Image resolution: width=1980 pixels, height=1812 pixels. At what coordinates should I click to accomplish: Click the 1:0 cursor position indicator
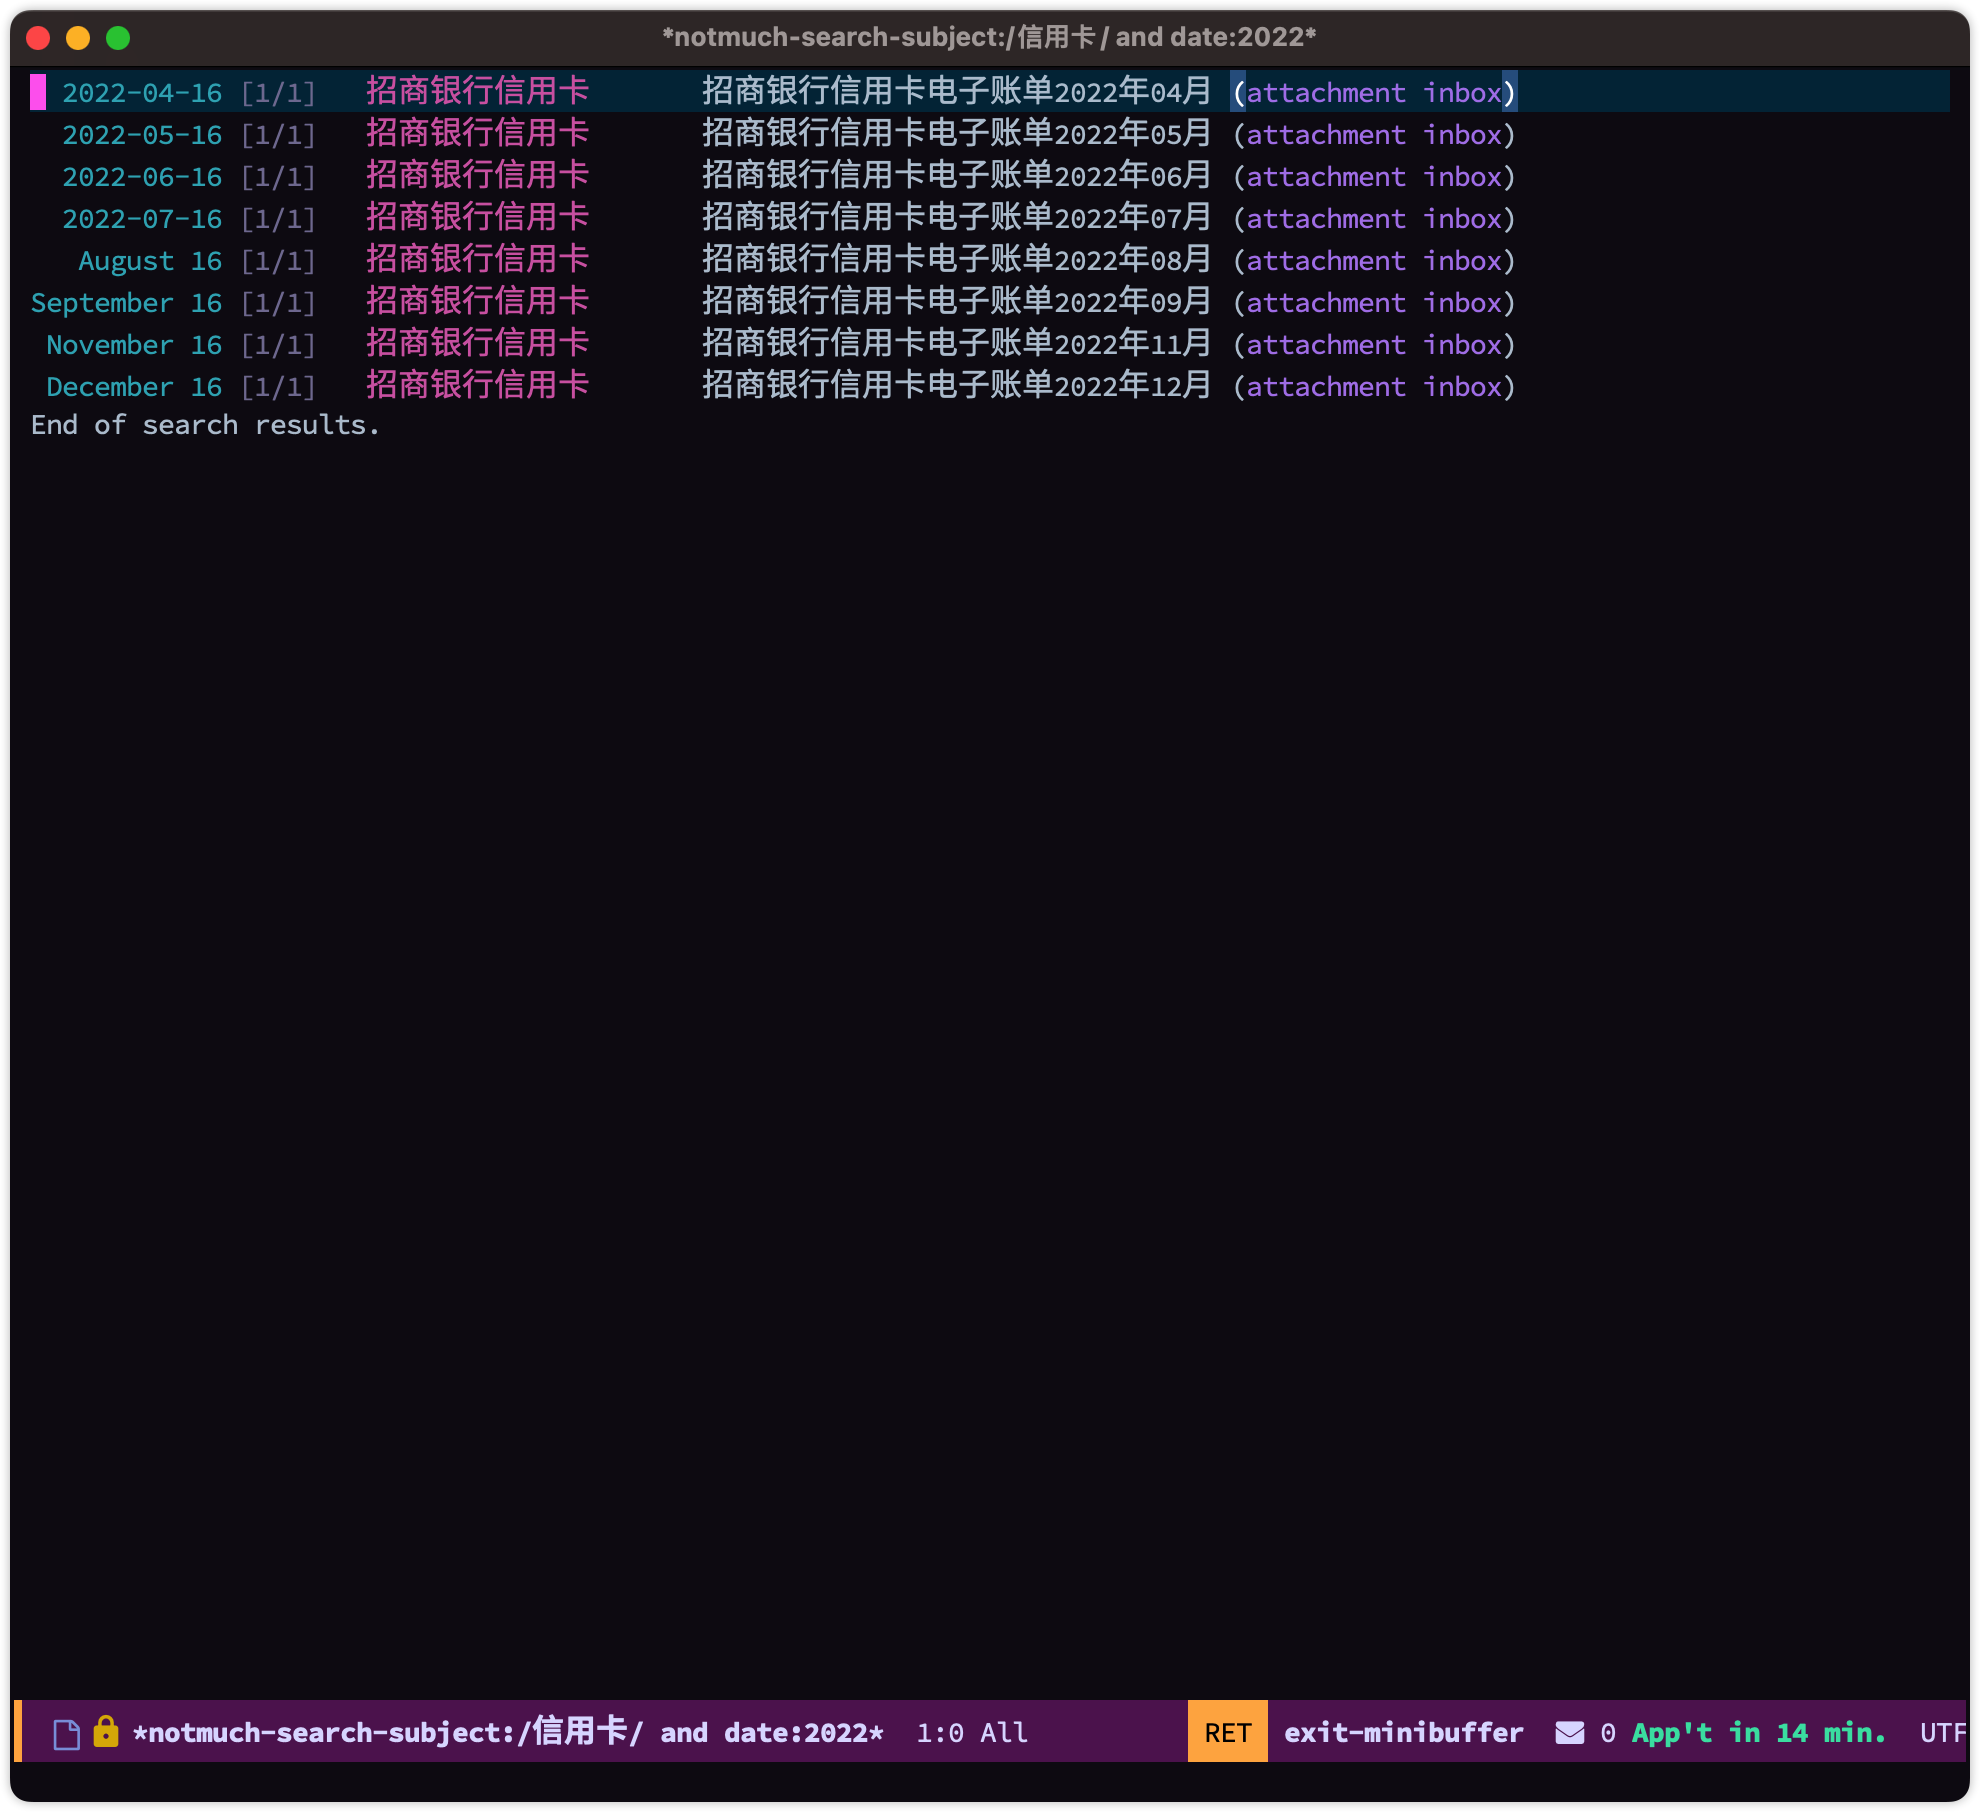[940, 1733]
